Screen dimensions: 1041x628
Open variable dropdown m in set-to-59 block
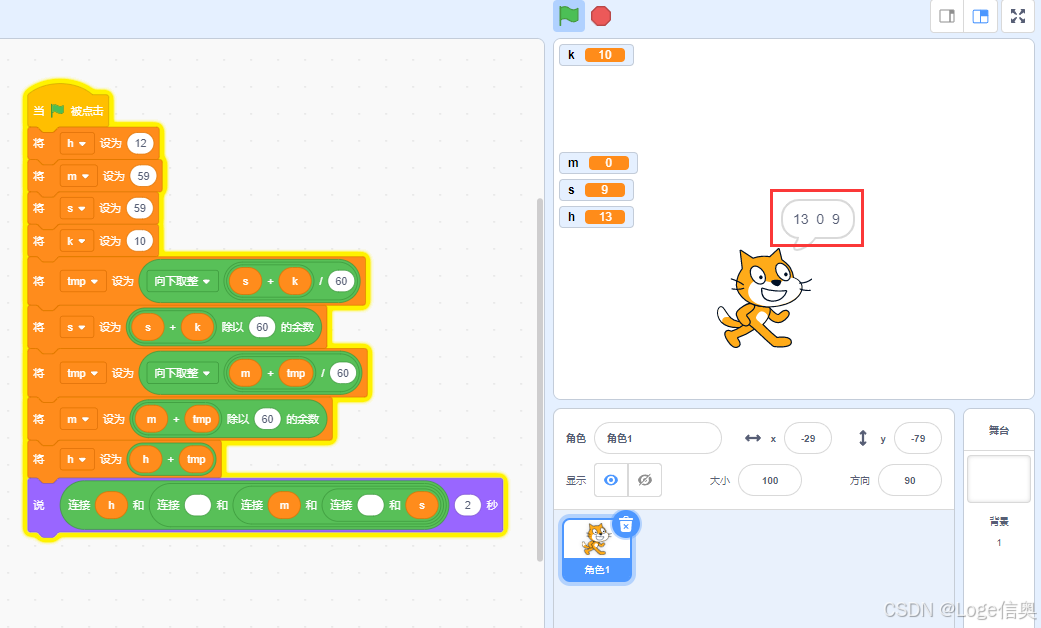pos(78,176)
